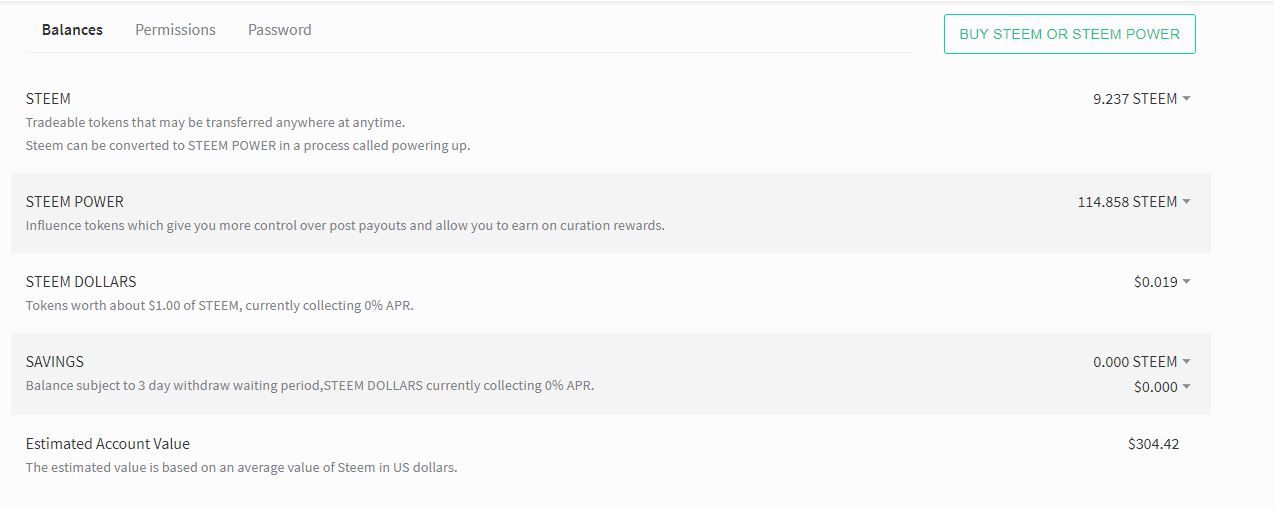Click the STEEM POWER section heading

(75, 202)
